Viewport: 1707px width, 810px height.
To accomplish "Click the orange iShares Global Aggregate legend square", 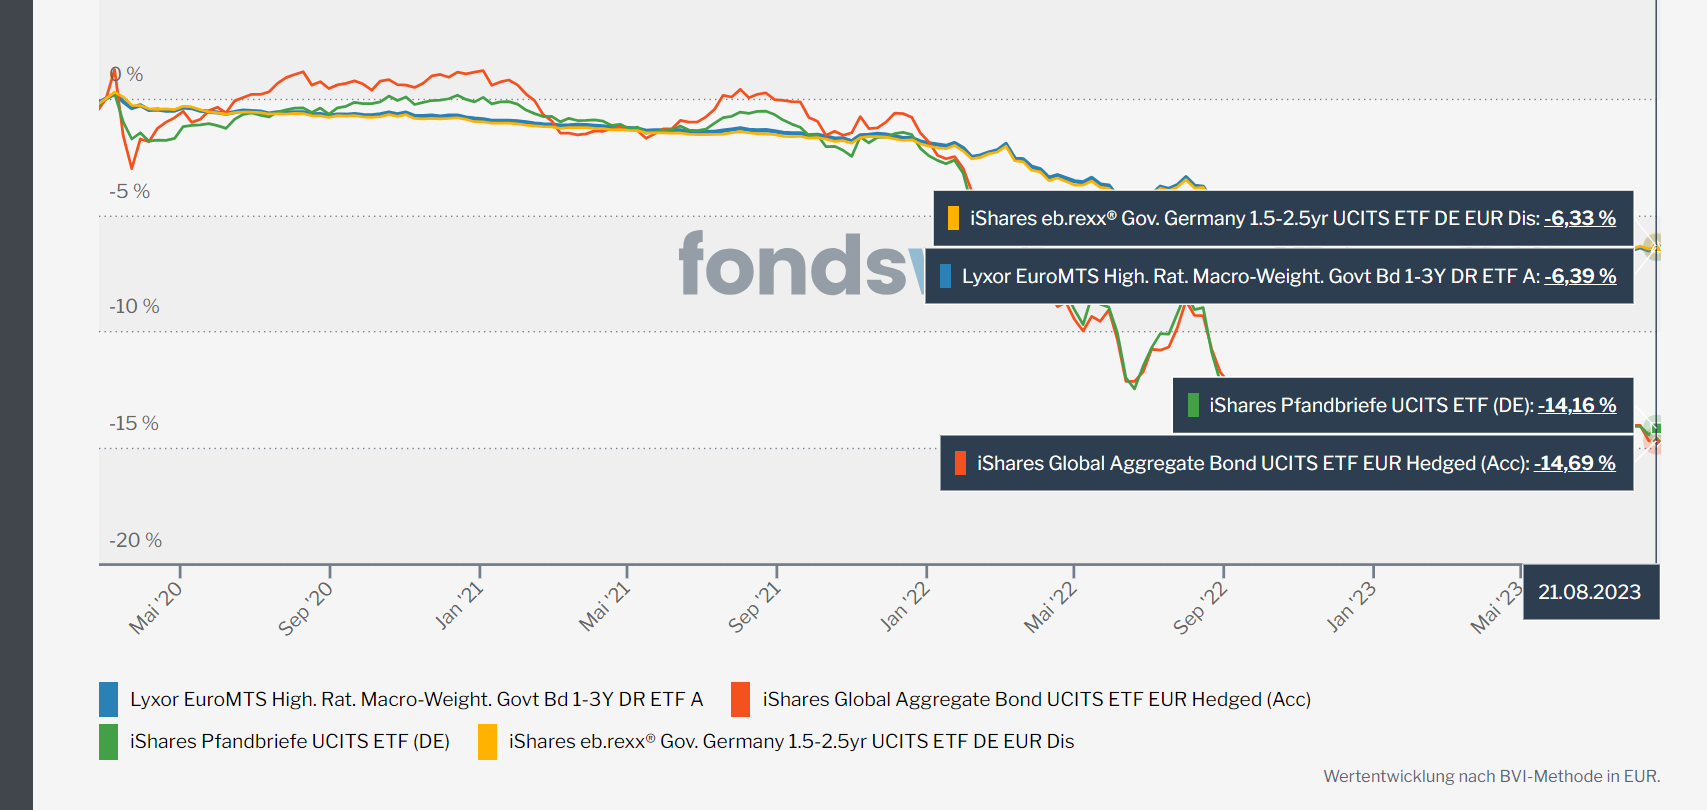I will click(740, 699).
